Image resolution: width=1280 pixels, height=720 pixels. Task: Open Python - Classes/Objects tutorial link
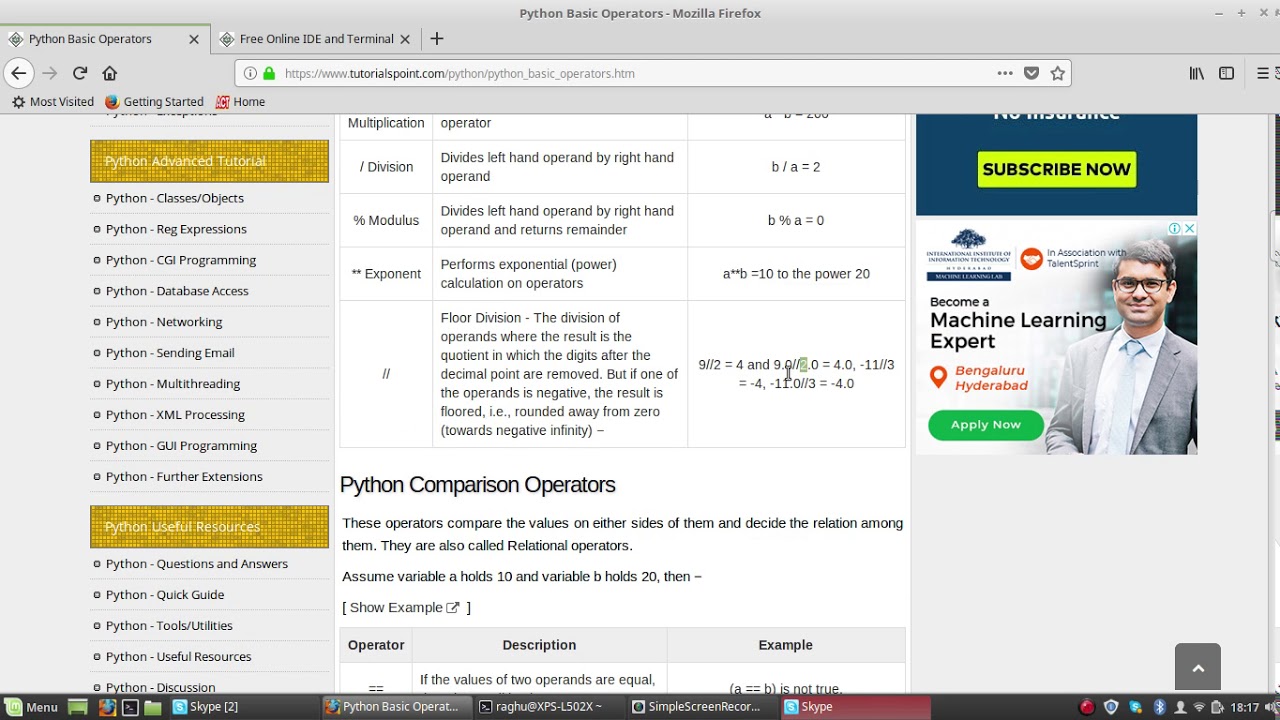[x=174, y=198]
